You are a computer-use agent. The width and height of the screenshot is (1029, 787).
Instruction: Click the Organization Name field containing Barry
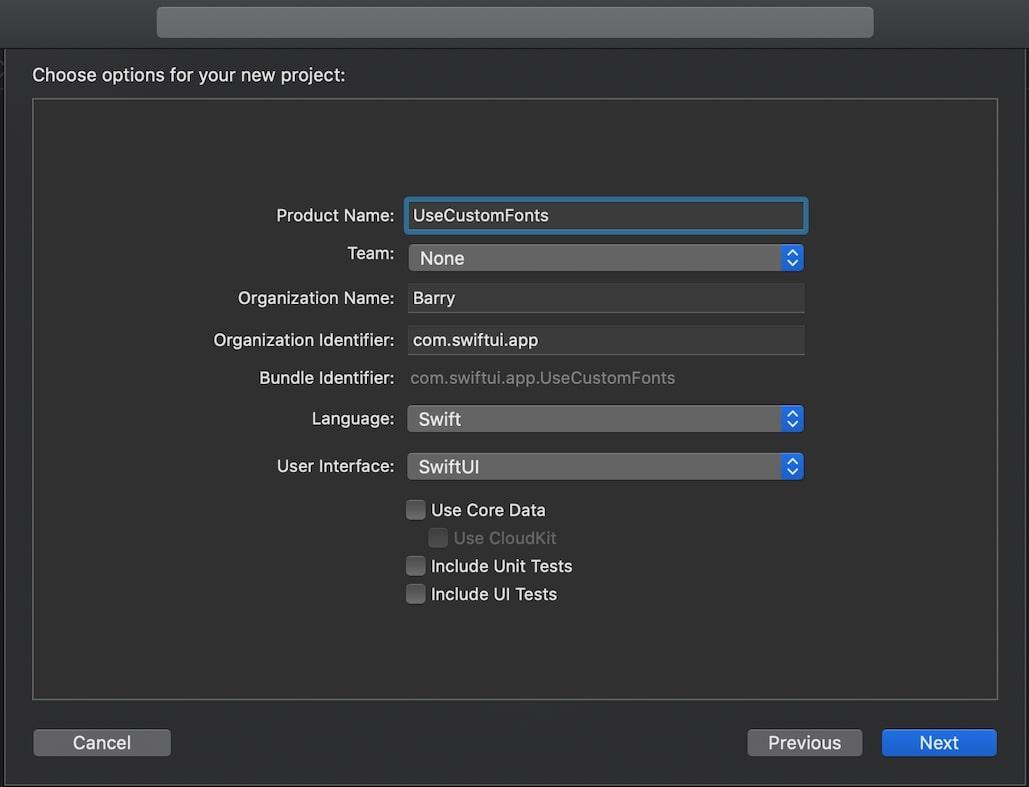606,298
